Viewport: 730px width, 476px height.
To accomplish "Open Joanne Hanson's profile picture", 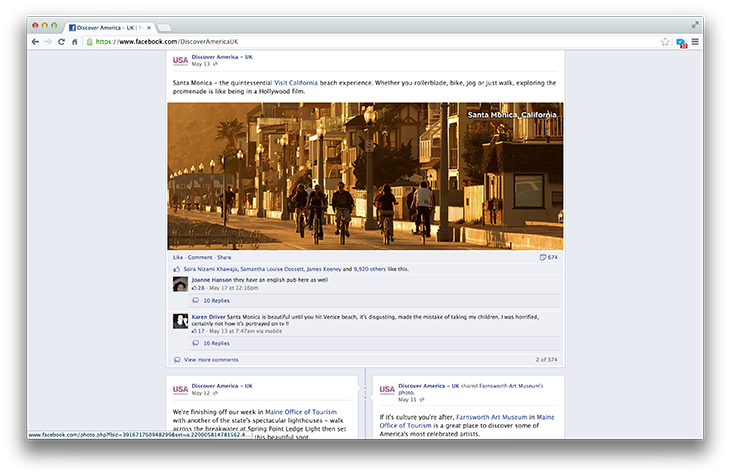I will (180, 284).
